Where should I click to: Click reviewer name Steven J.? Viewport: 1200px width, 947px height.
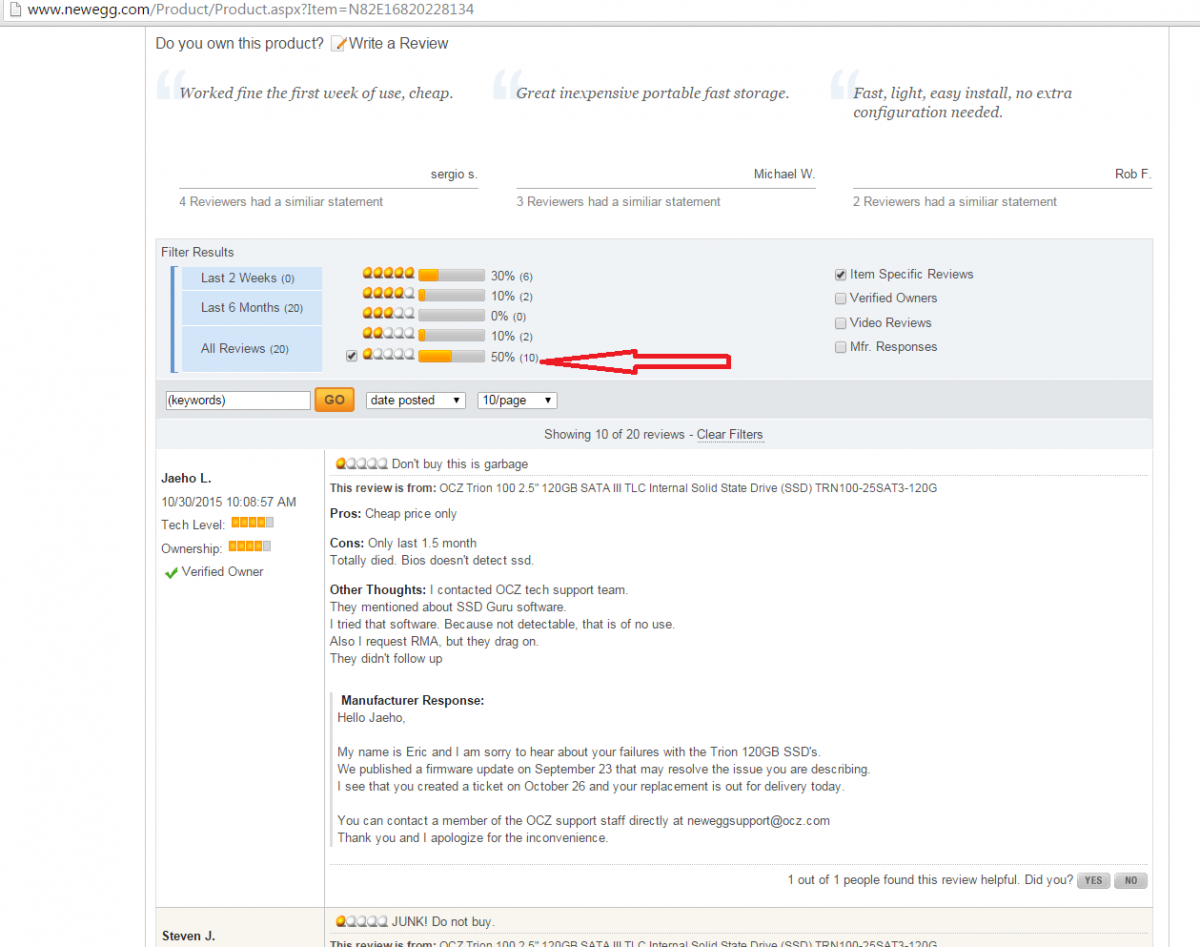[188, 937]
